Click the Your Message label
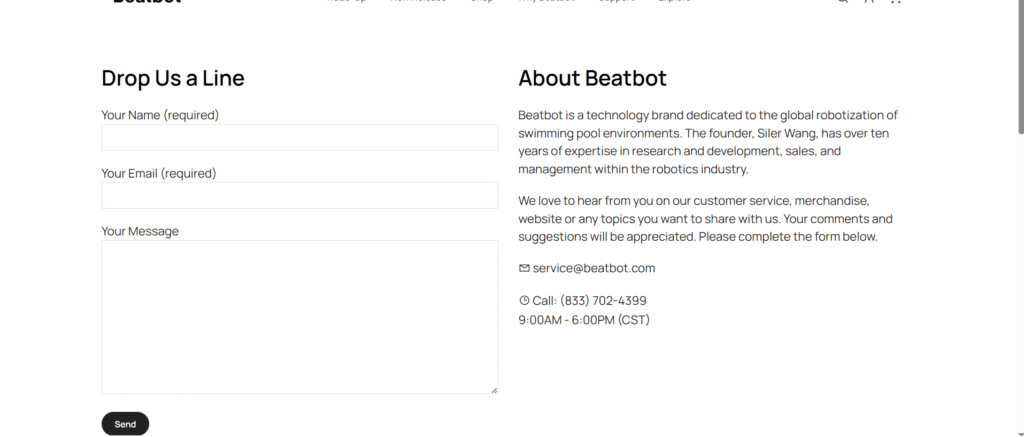The image size is (1024, 437). pyautogui.click(x=140, y=231)
